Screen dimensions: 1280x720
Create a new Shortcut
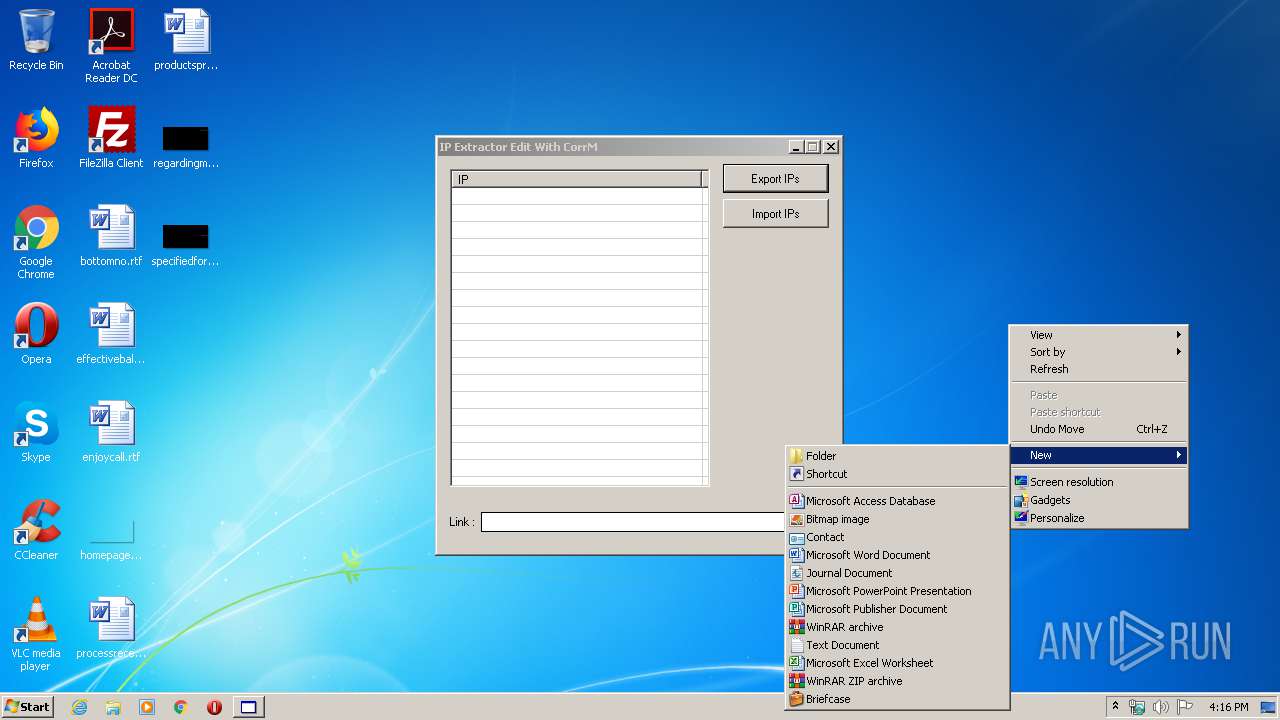(897, 474)
